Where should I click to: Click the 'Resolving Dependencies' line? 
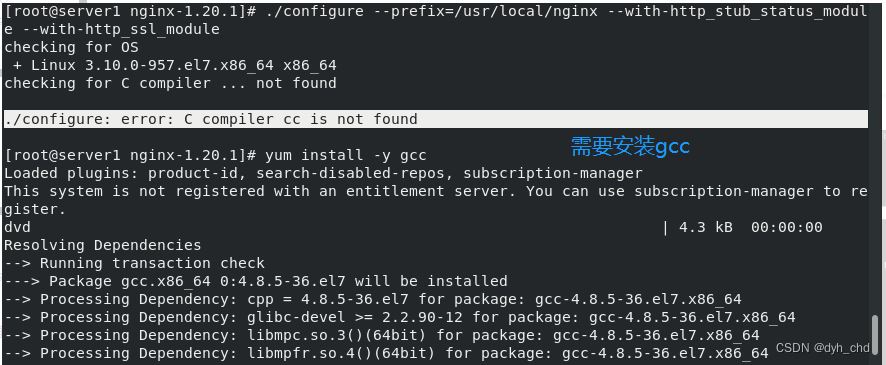pos(102,246)
